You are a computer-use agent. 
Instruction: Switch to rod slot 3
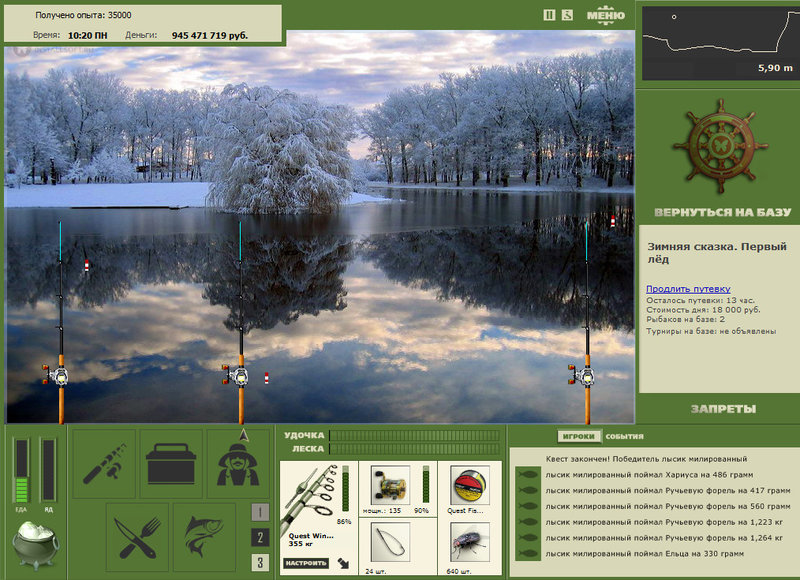[260, 562]
